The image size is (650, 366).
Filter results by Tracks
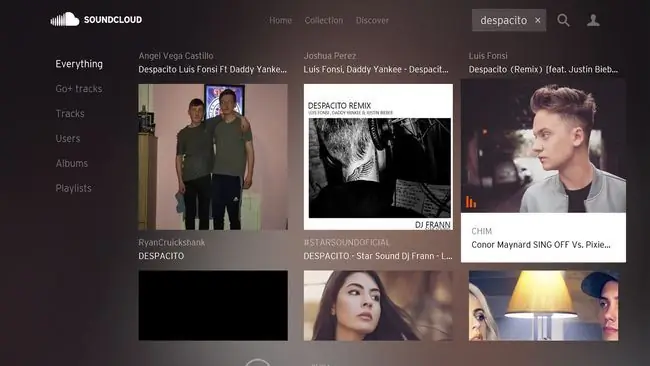pyautogui.click(x=70, y=114)
